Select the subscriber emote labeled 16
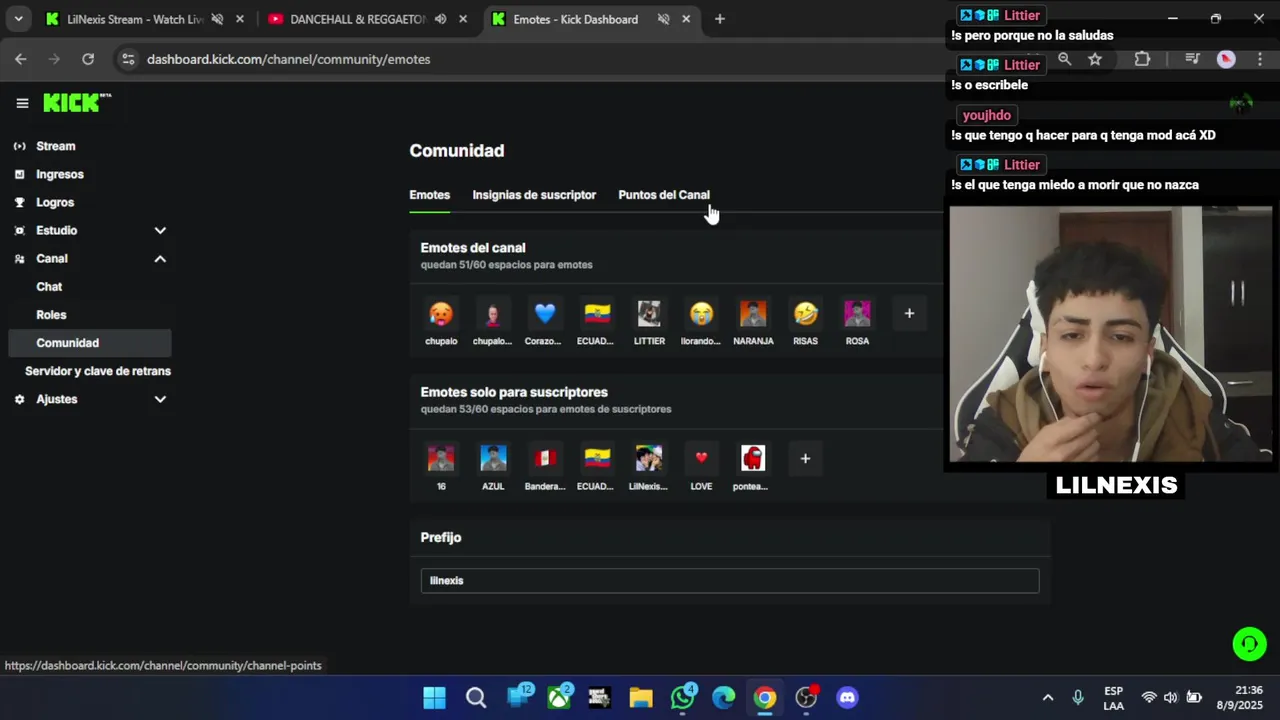Screen dimensions: 1280x720 tap(441, 459)
